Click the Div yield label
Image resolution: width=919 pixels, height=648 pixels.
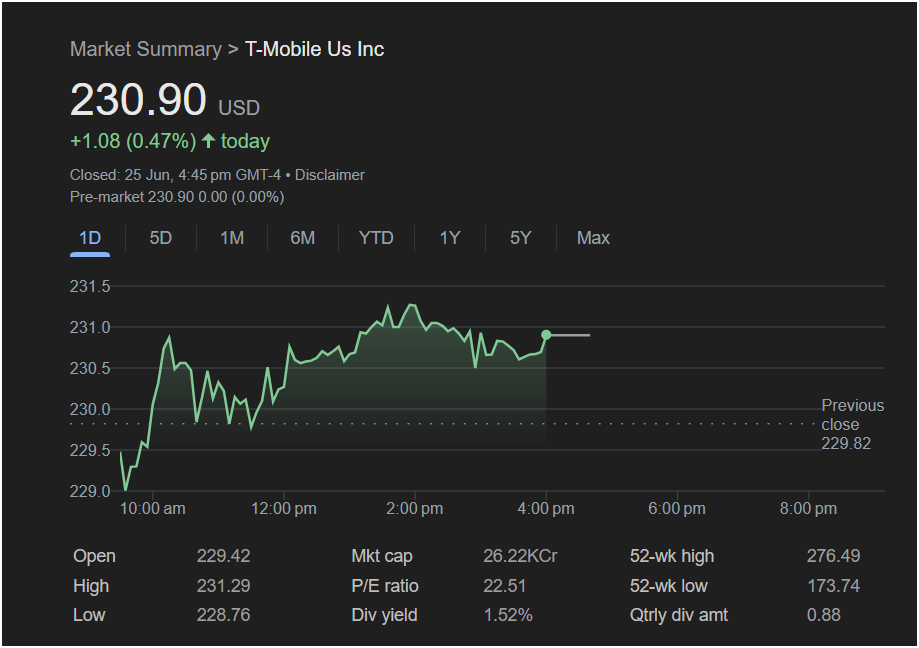(x=384, y=615)
